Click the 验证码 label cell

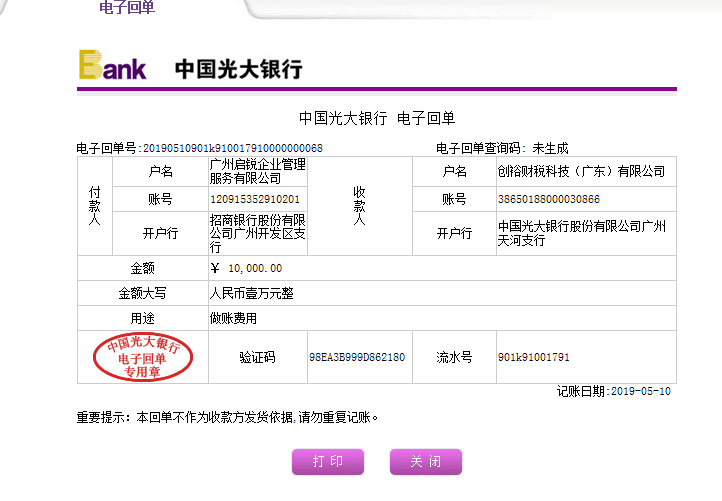click(x=257, y=357)
